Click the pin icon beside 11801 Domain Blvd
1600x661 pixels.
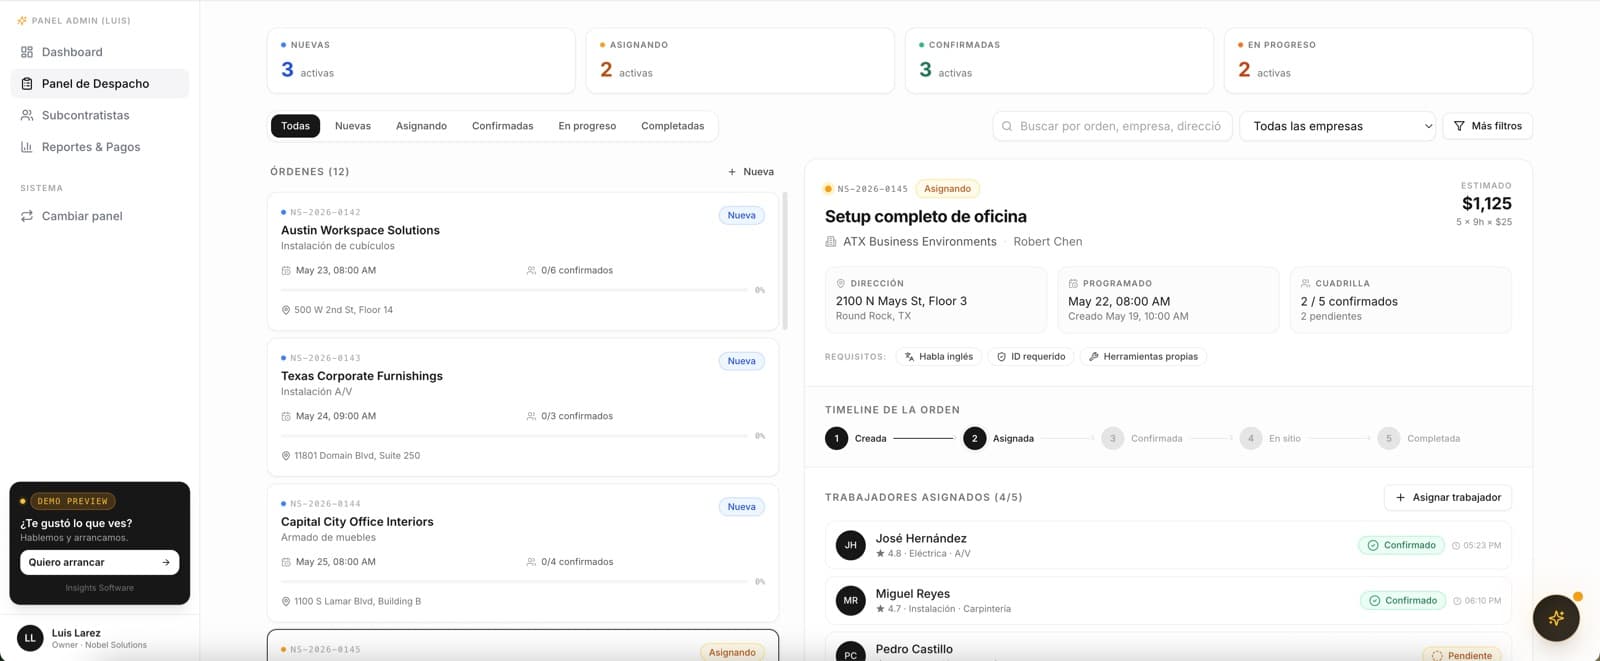tap(286, 456)
